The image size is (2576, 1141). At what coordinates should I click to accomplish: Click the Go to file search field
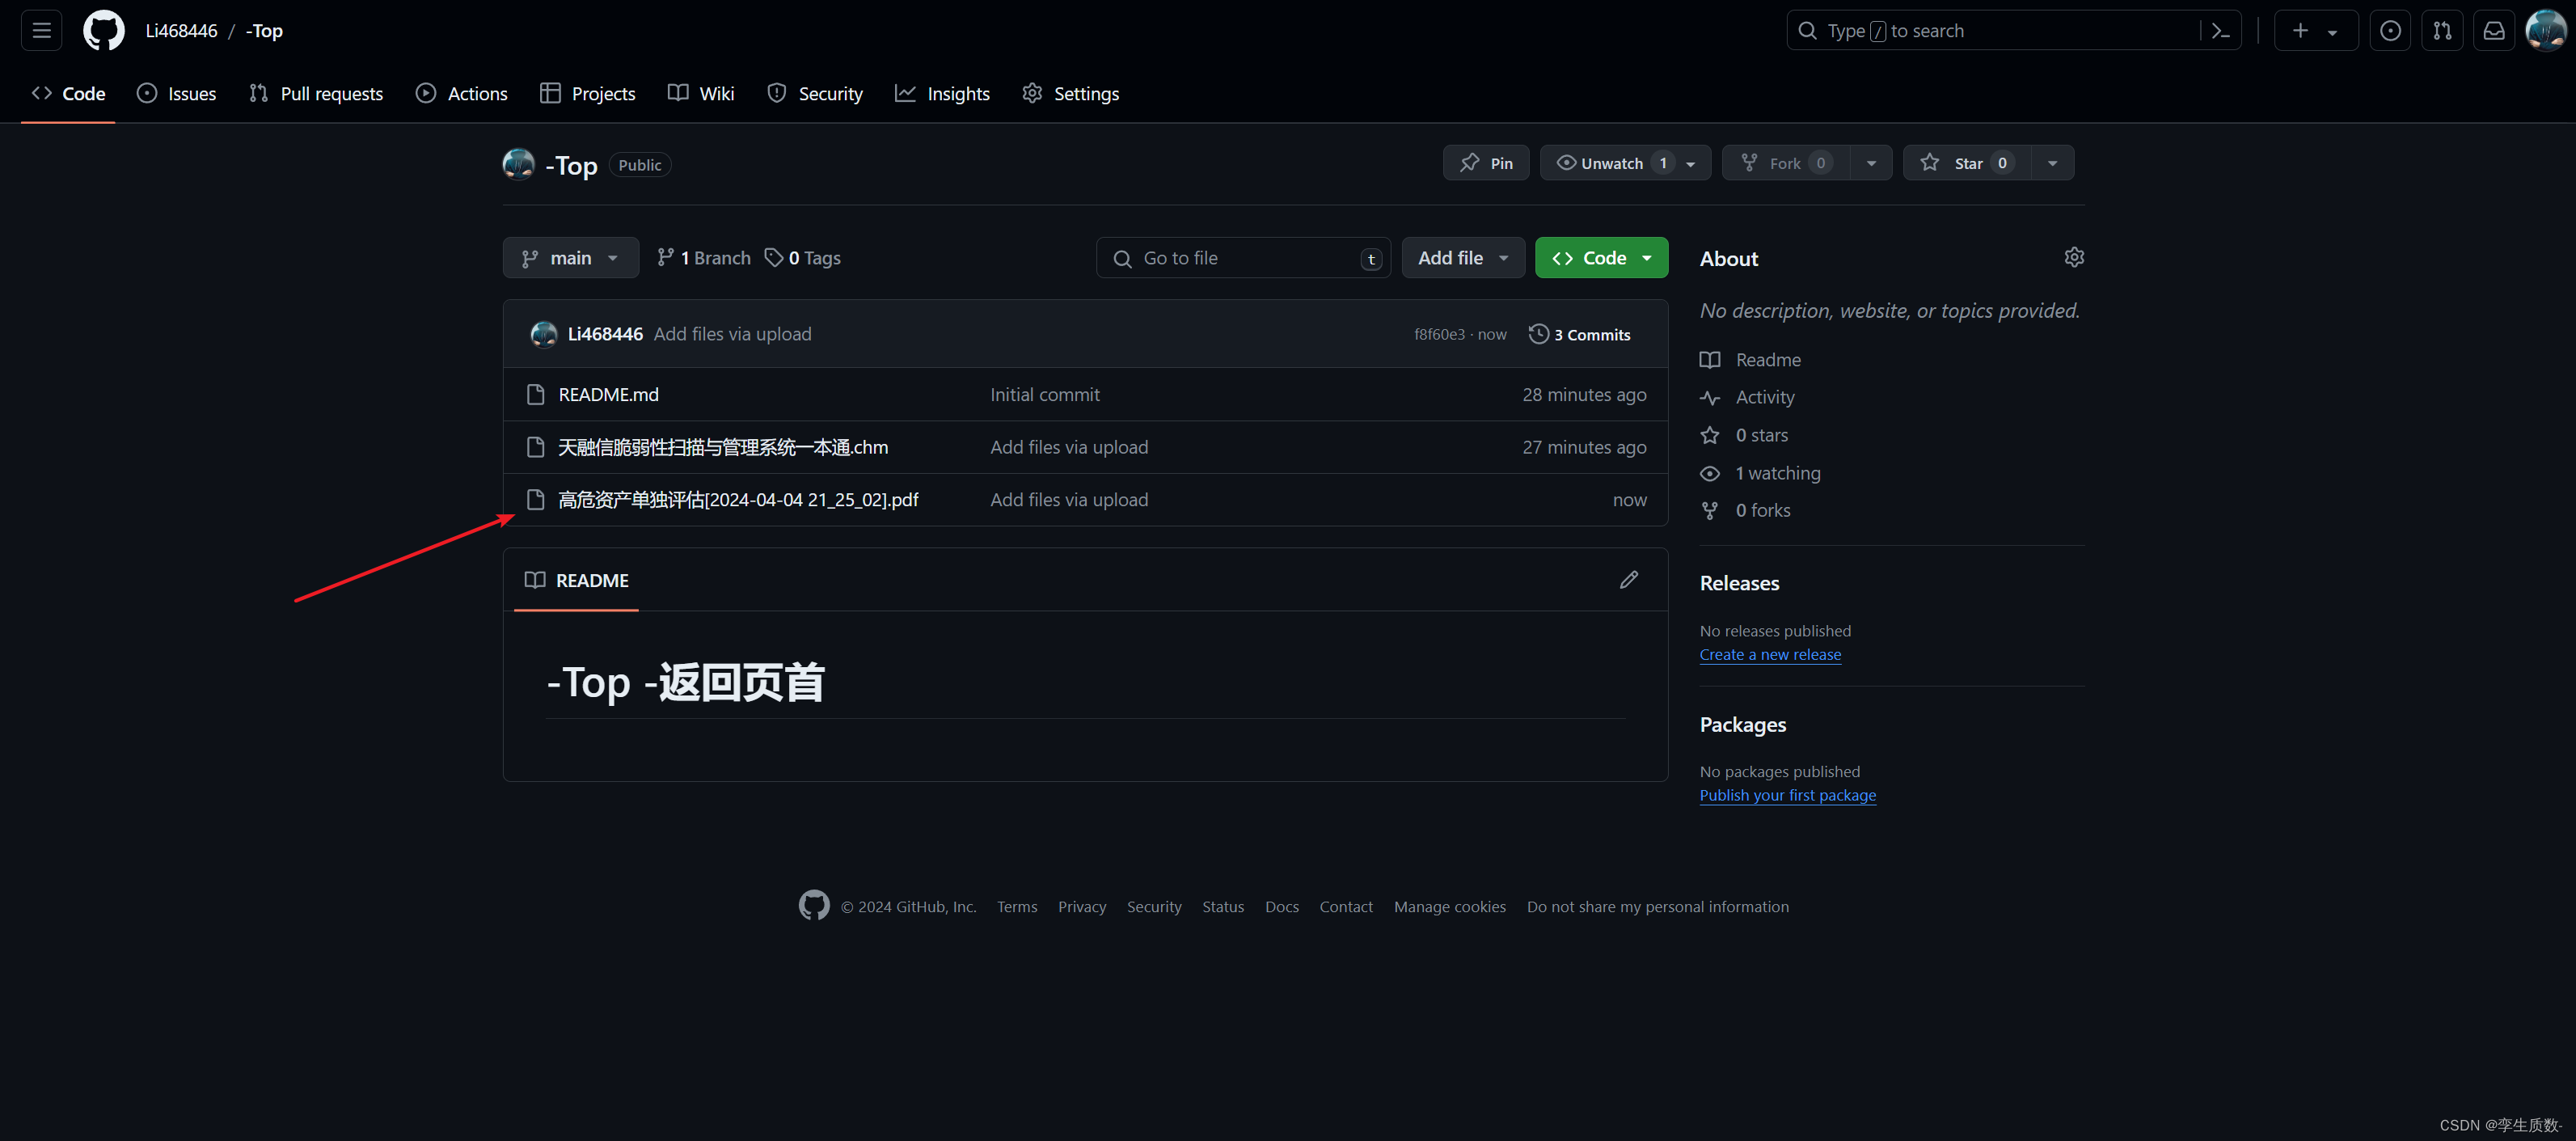(x=1242, y=258)
